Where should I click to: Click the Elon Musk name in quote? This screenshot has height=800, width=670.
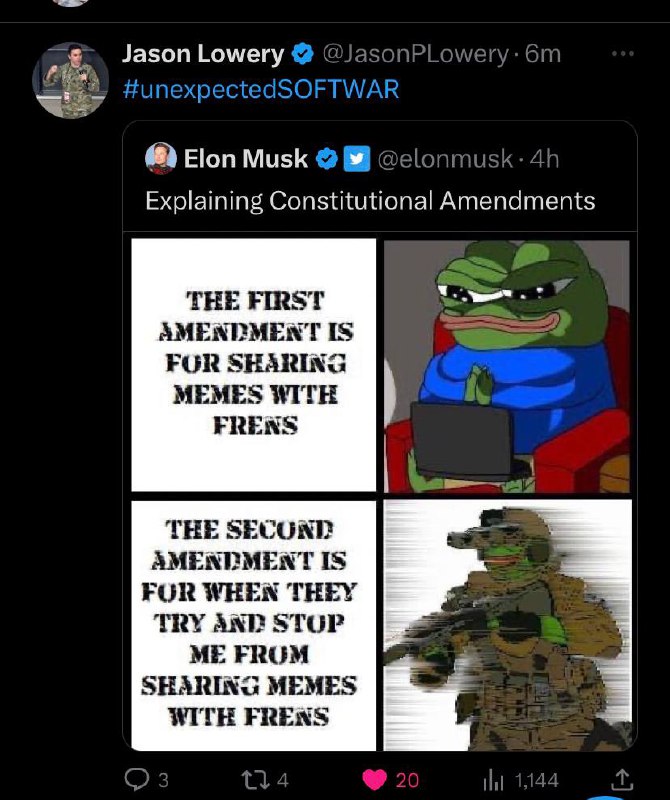point(246,159)
